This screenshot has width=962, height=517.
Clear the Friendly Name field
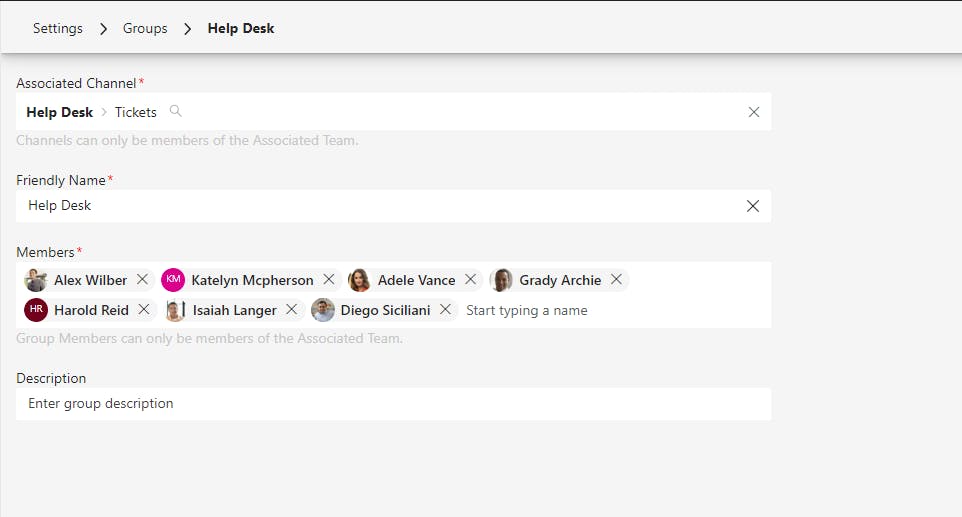point(753,206)
